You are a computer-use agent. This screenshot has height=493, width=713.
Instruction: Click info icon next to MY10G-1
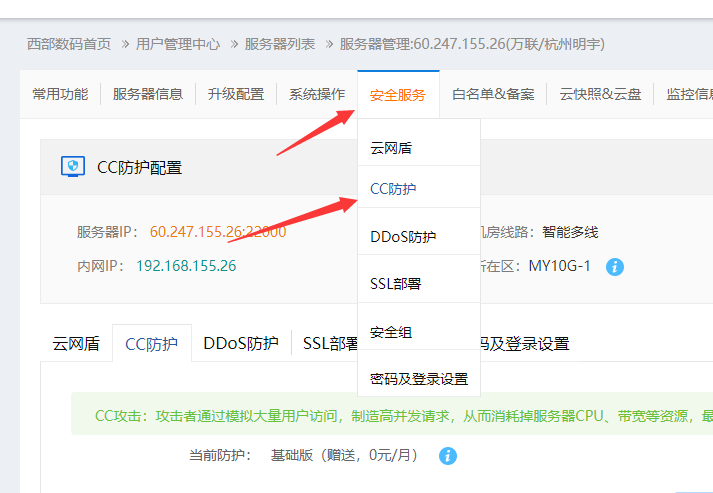(x=615, y=266)
